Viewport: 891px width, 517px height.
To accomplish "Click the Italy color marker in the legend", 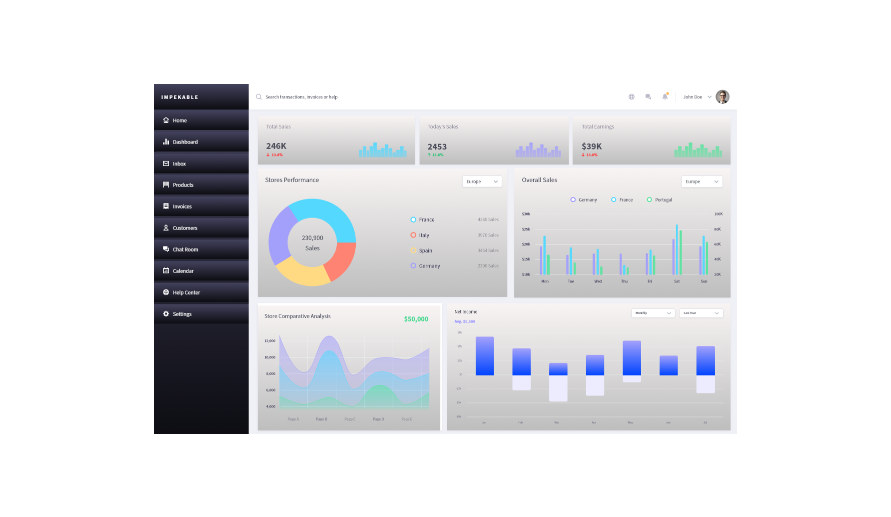I will (x=413, y=235).
